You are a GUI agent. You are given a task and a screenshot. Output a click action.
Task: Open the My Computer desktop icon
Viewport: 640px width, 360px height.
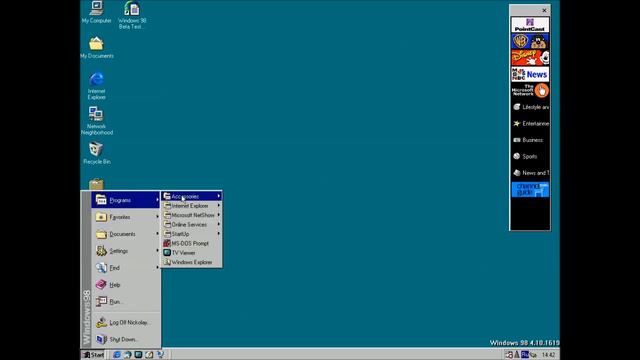coord(96,12)
